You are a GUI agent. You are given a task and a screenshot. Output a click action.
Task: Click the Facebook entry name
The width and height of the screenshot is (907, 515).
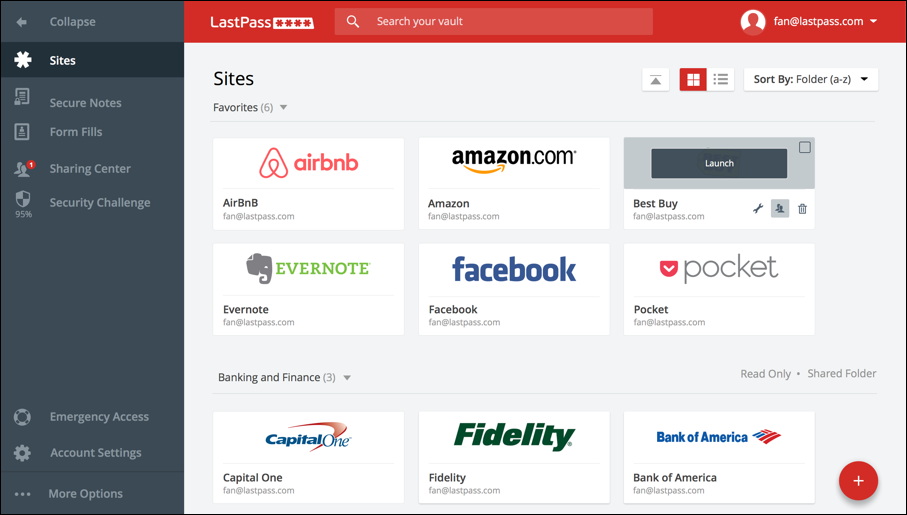pos(453,310)
